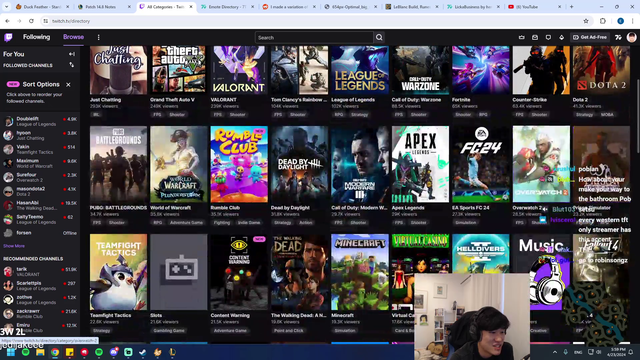Open the Chrome extensions puzzle icon
The width and height of the screenshot is (640, 360).
[x=603, y=21]
